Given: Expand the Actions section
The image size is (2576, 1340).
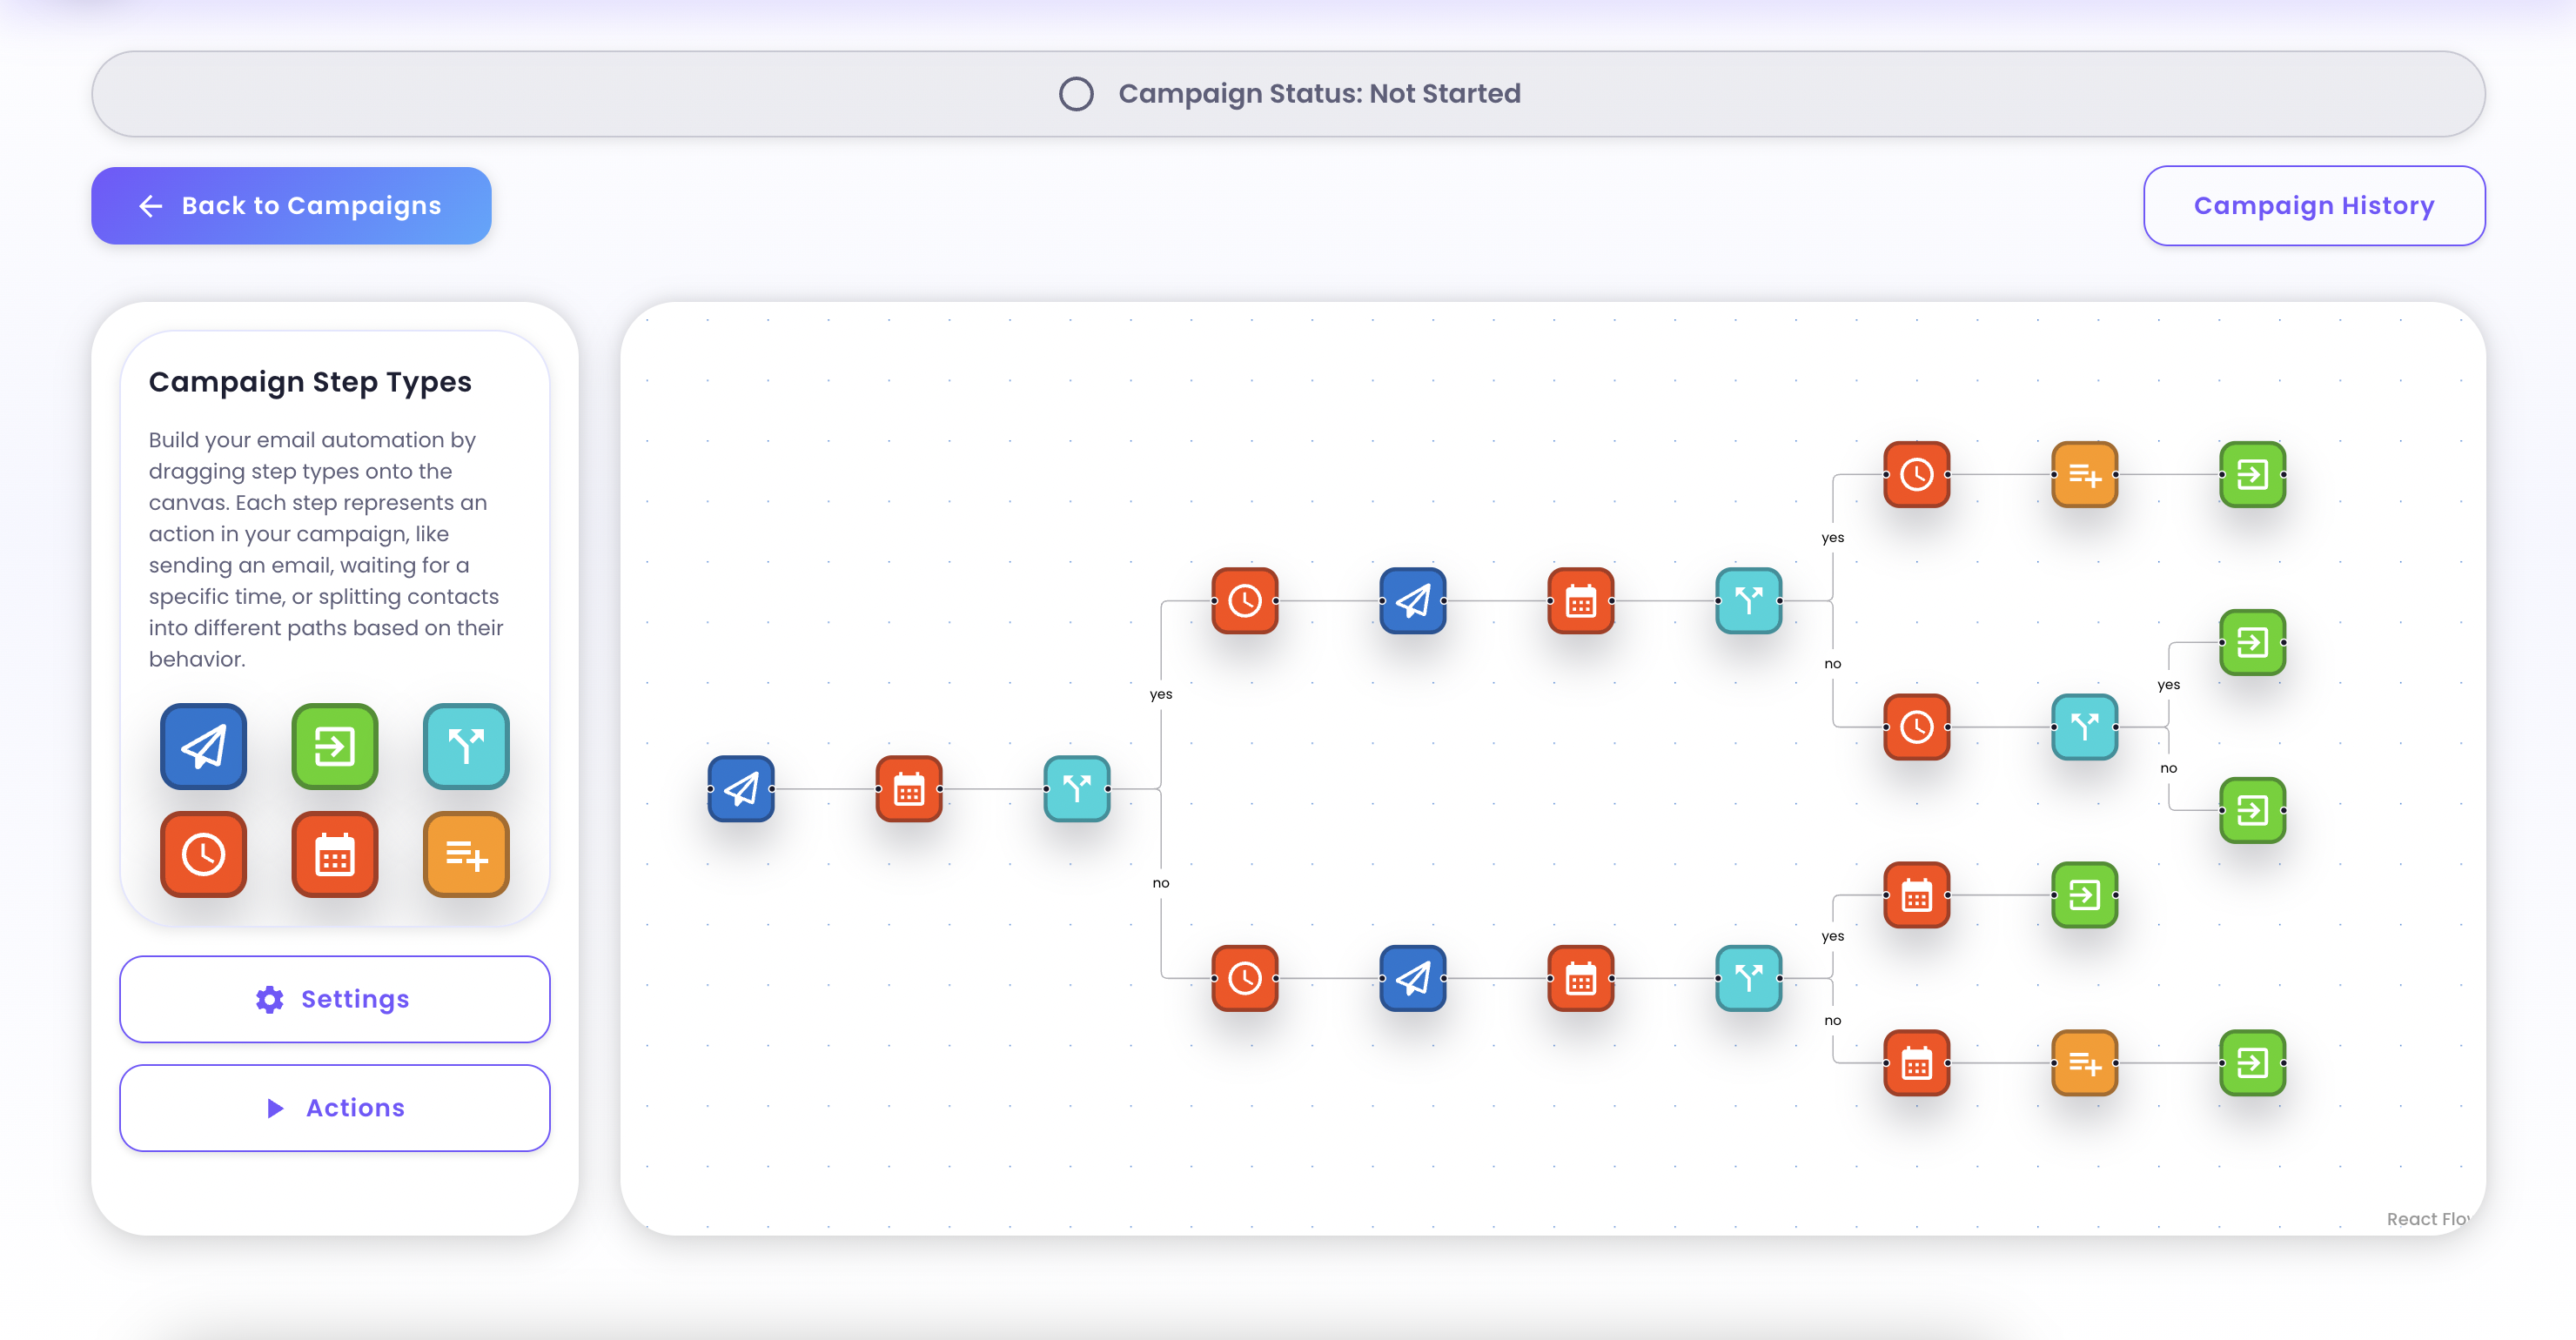Looking at the screenshot, I should [334, 1107].
